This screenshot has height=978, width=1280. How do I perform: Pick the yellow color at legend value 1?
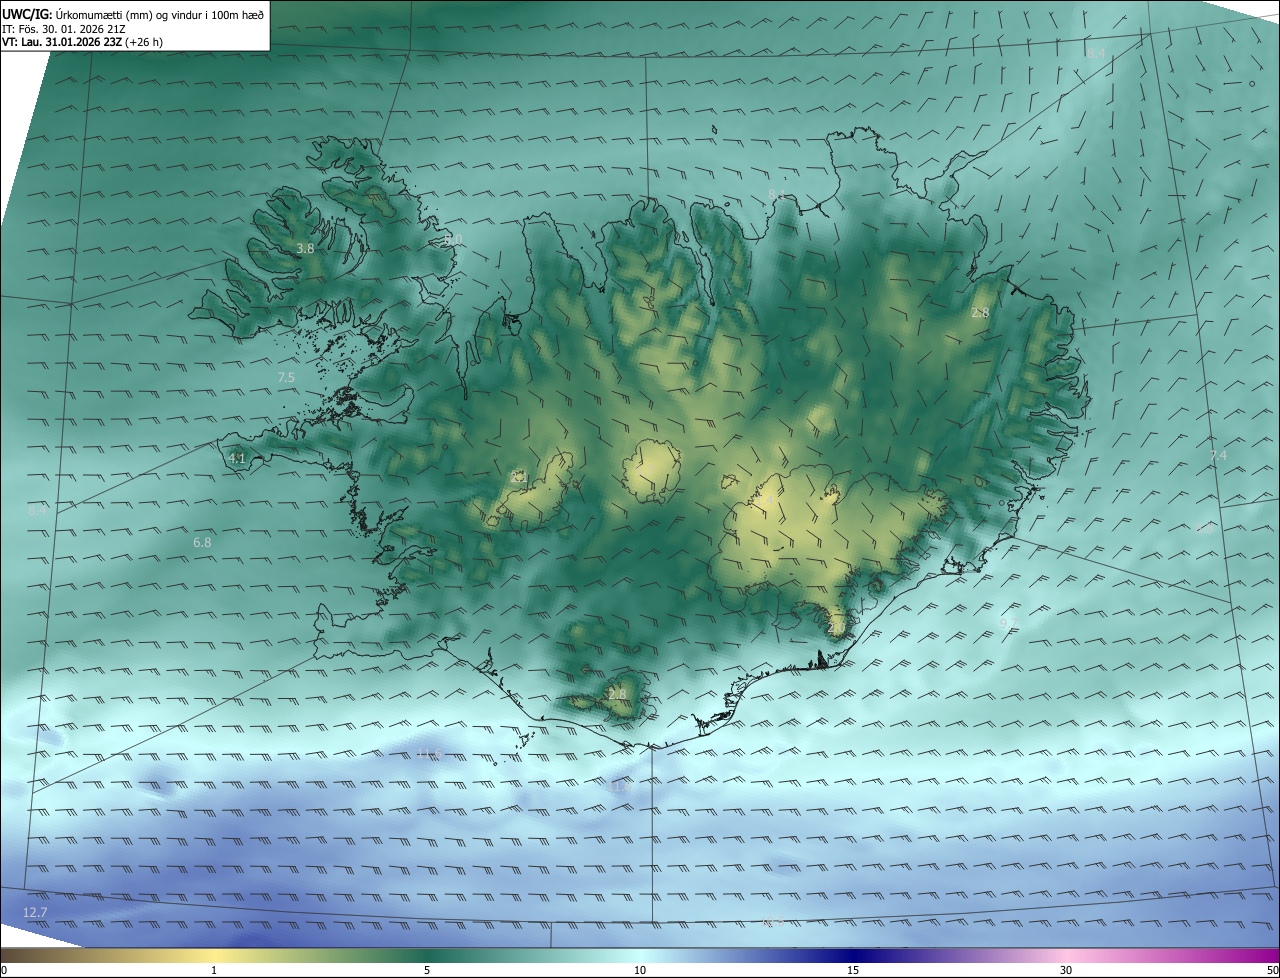[x=214, y=955]
